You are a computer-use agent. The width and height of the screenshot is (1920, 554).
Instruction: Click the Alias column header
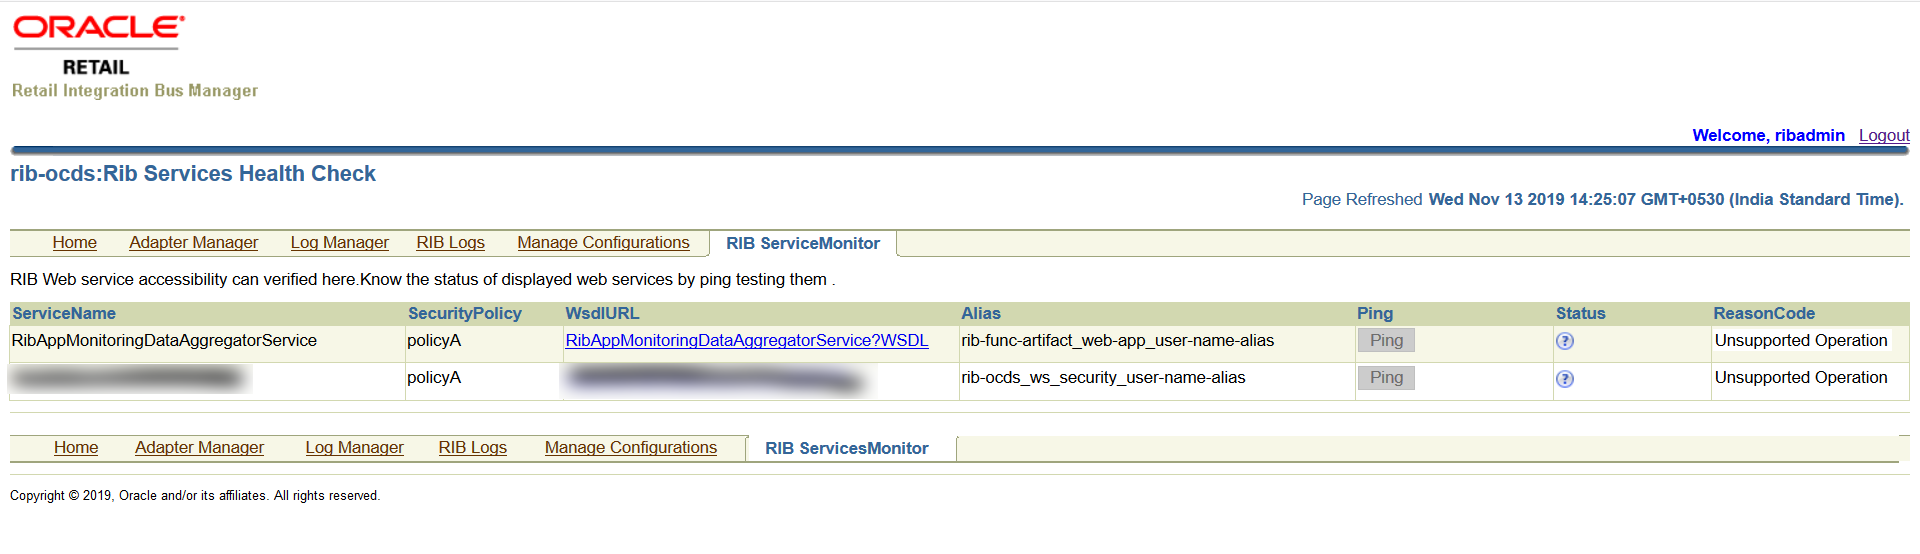981,314
